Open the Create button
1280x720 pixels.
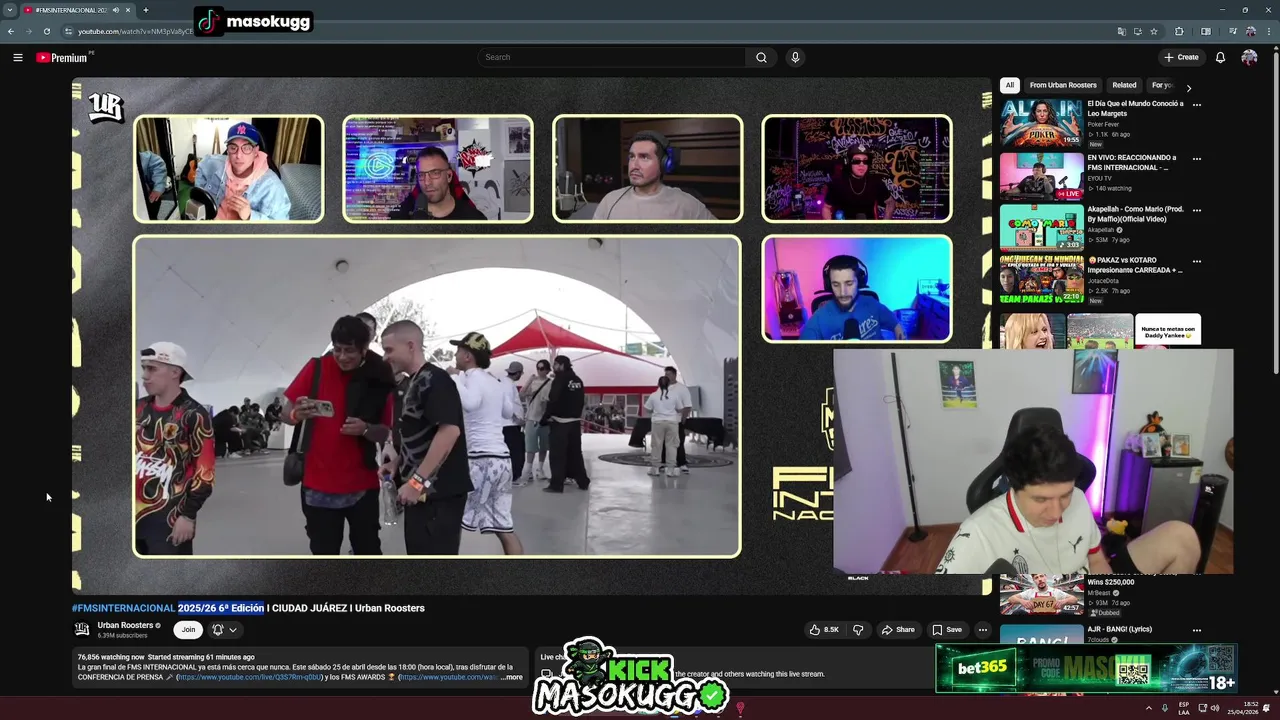click(1181, 58)
